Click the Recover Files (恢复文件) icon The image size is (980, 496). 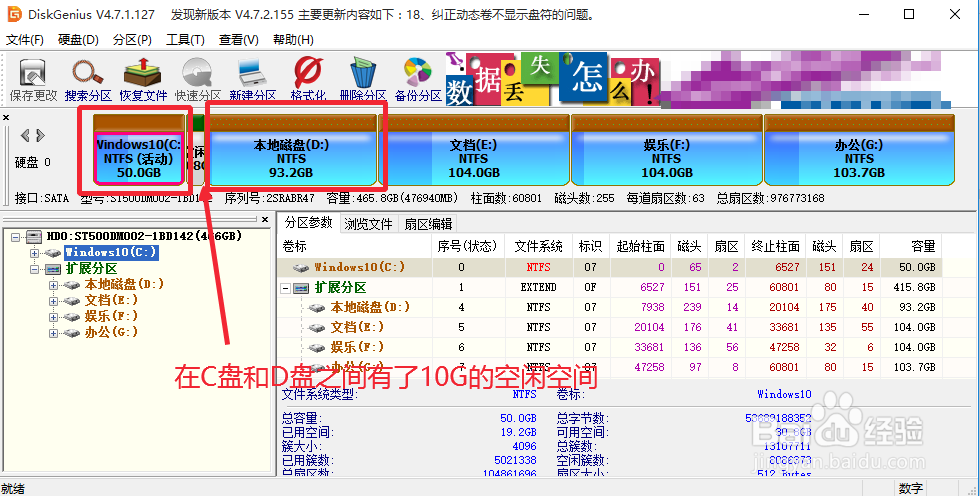pos(143,72)
